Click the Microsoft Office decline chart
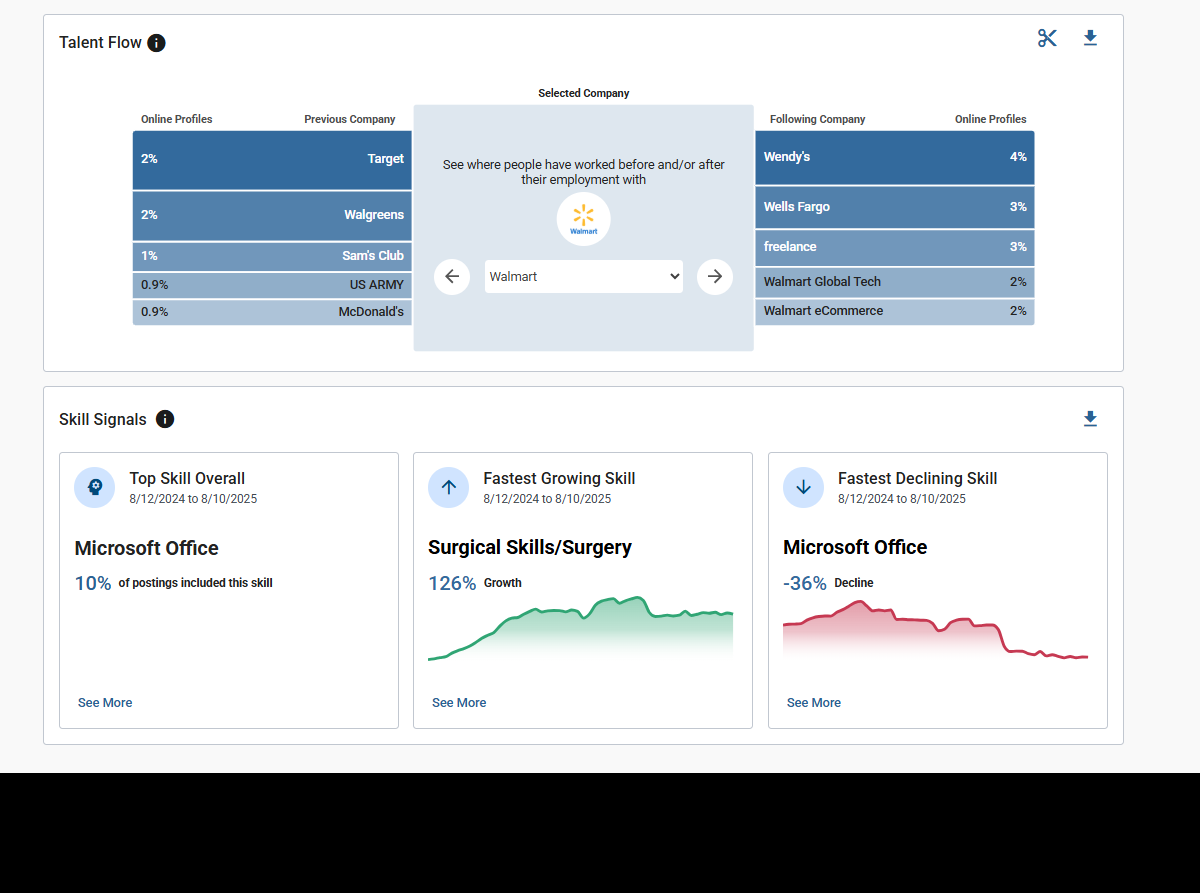 [935, 630]
